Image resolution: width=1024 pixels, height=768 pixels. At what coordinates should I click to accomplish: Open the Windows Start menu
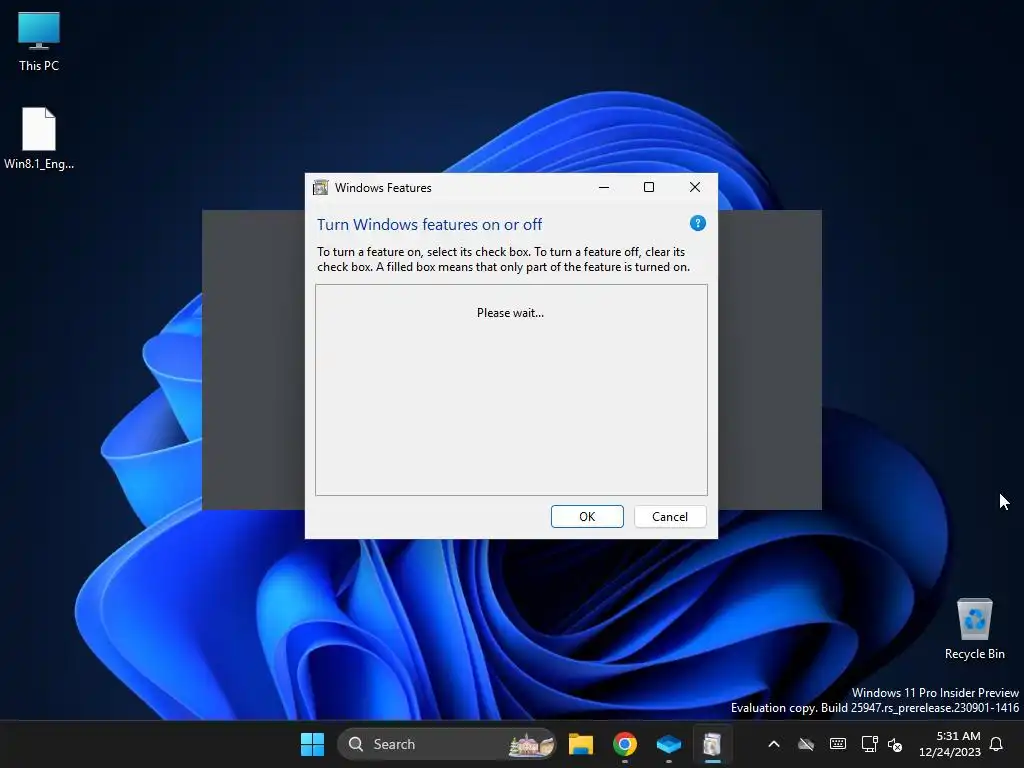[312, 744]
